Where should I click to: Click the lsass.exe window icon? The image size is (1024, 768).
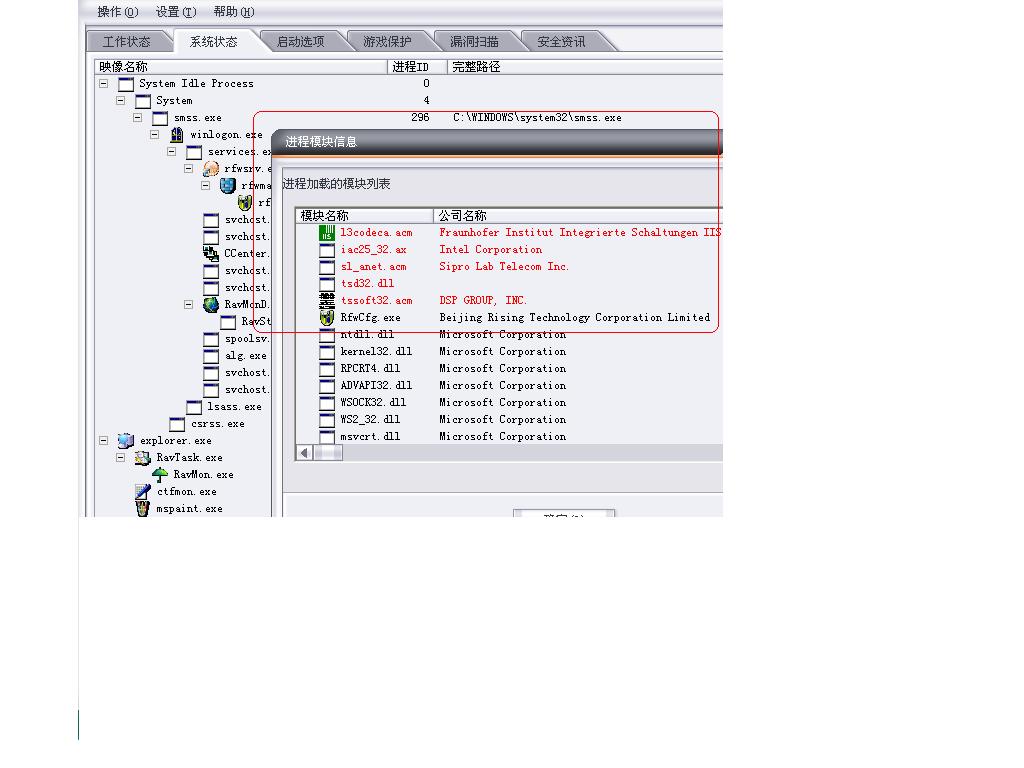(x=194, y=406)
